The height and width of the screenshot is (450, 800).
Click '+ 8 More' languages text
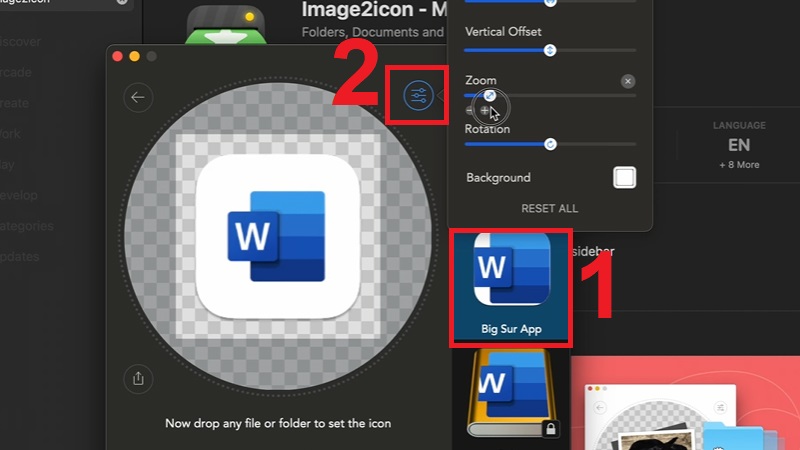pos(739,165)
